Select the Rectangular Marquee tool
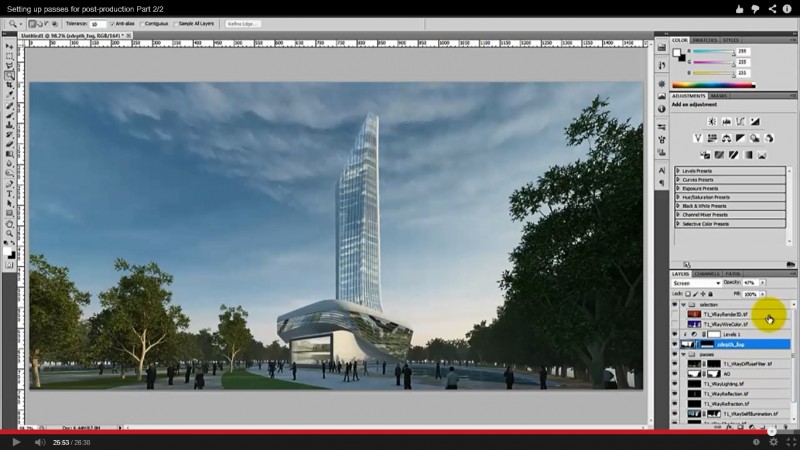 tap(9, 56)
